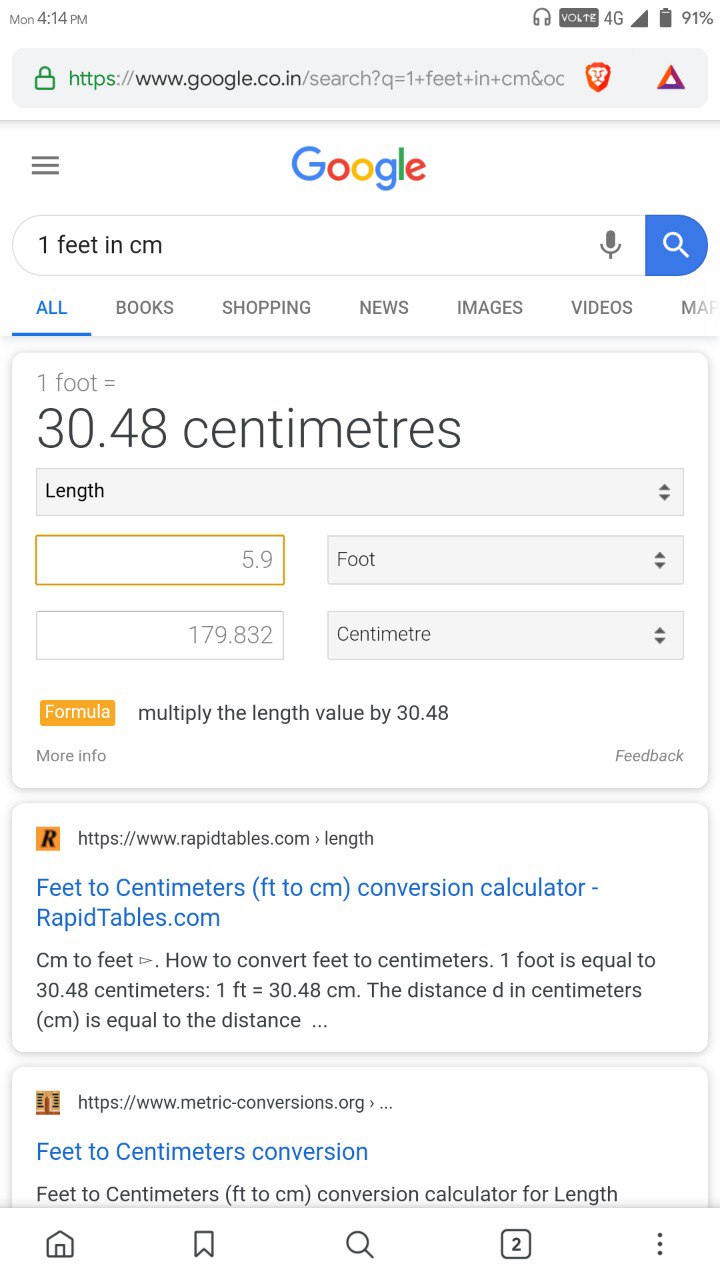Click the RapidTables result snippet text

pyautogui.click(x=346, y=990)
